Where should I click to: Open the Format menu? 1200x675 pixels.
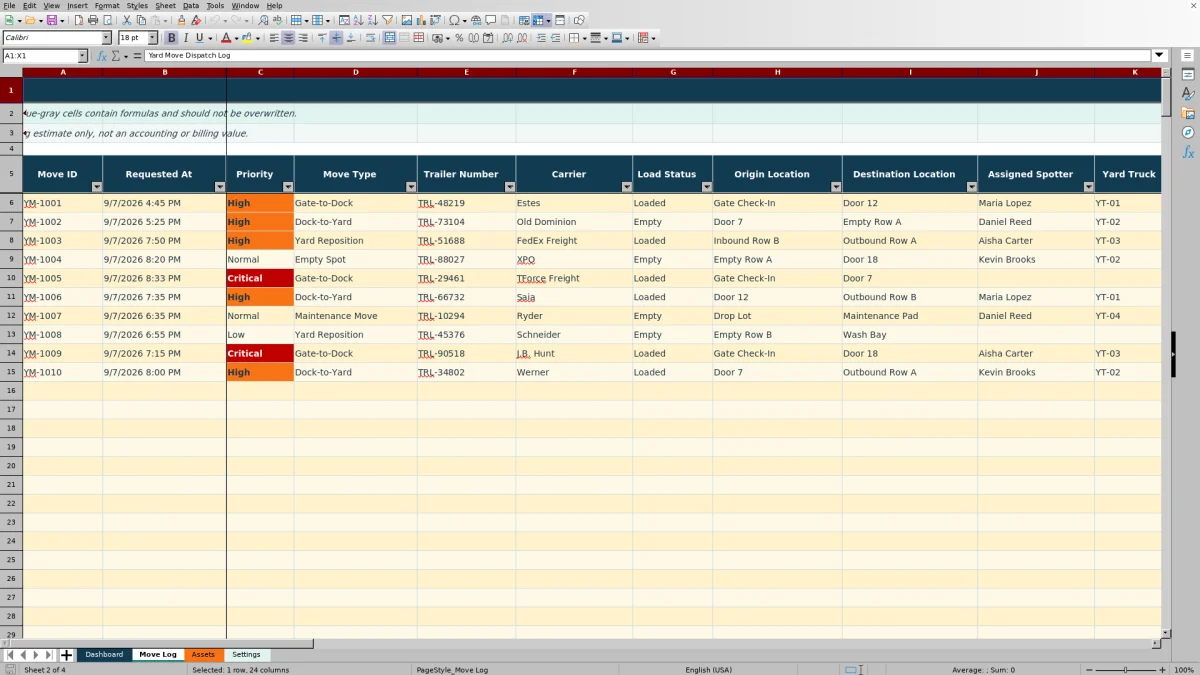tap(107, 5)
